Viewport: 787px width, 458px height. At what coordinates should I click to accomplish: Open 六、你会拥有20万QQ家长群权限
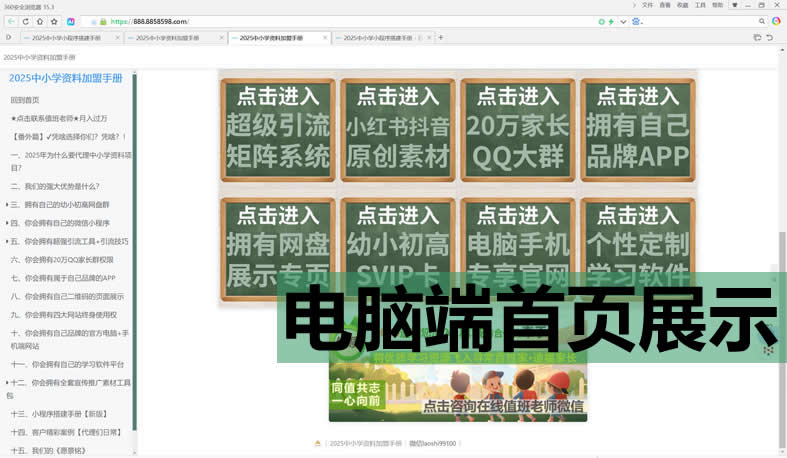pyautogui.click(x=62, y=260)
